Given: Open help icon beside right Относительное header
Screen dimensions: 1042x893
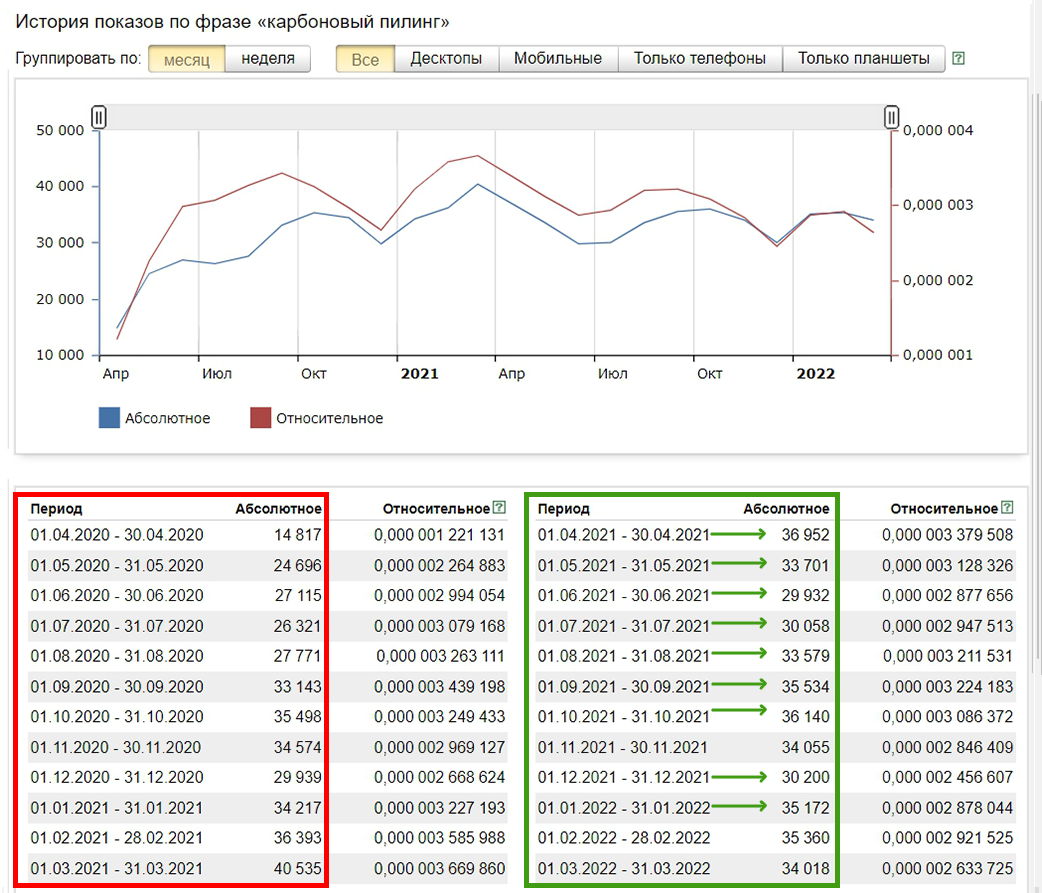Looking at the screenshot, I should pos(1007,508).
